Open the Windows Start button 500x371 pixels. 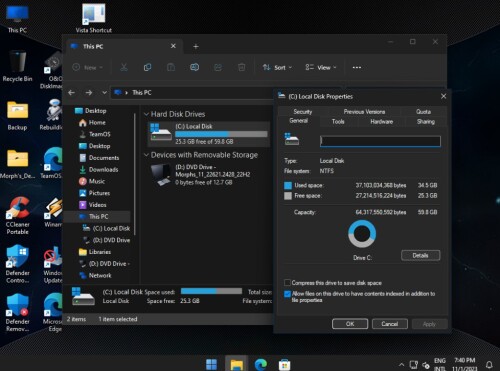click(x=211, y=364)
